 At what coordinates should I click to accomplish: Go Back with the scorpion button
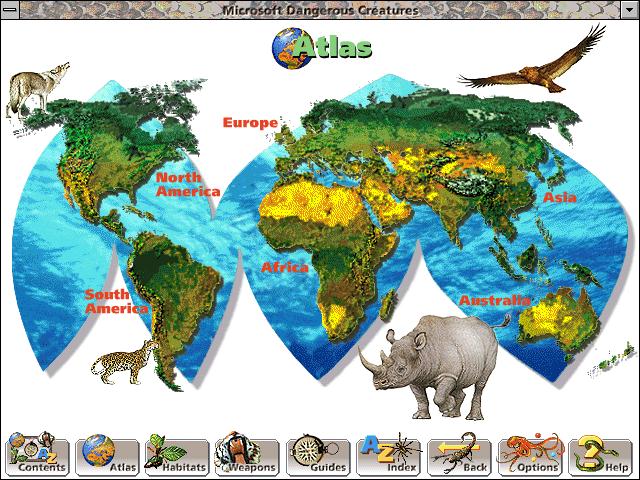459,455
